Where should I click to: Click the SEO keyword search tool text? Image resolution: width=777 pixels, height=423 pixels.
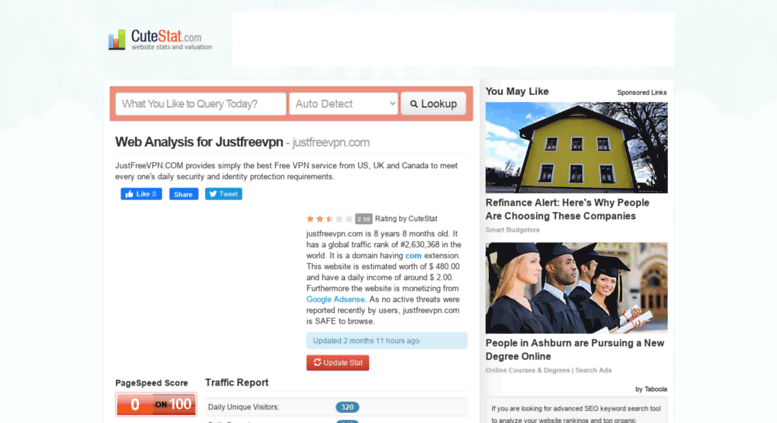point(576,414)
